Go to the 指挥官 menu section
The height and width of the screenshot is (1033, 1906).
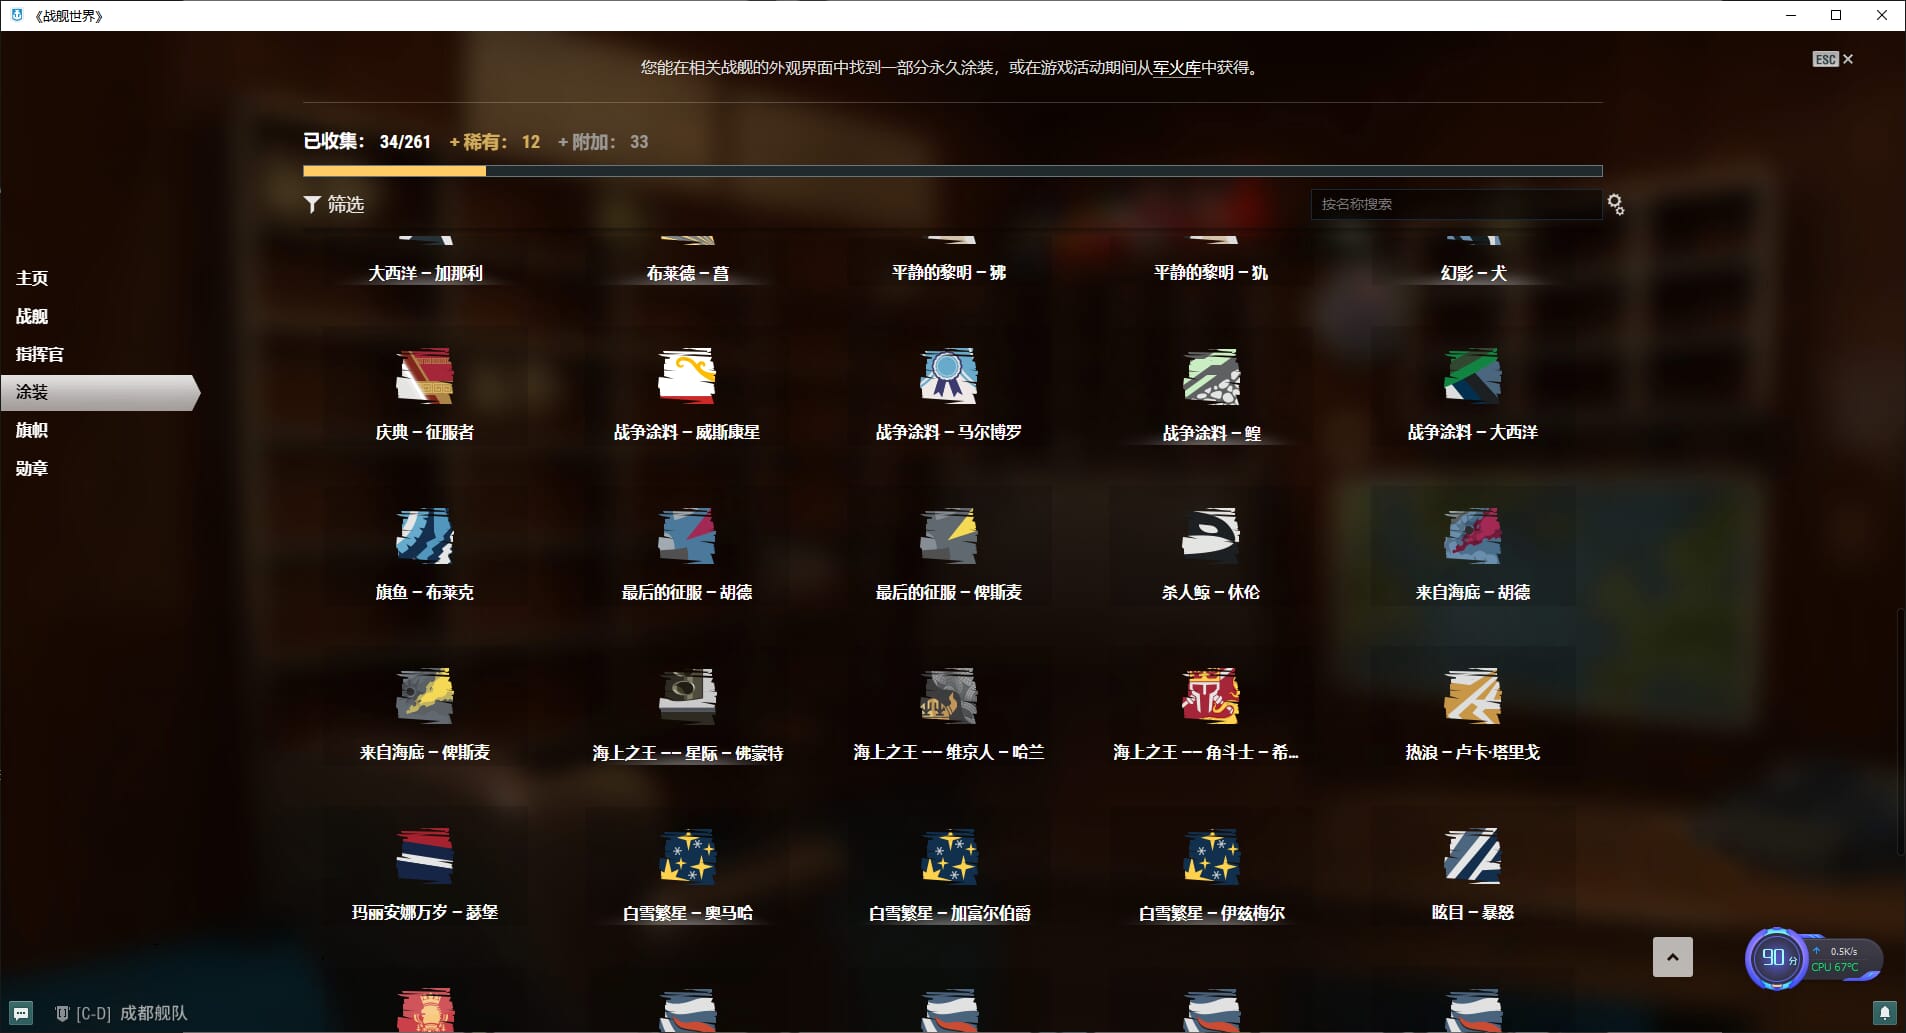(40, 354)
